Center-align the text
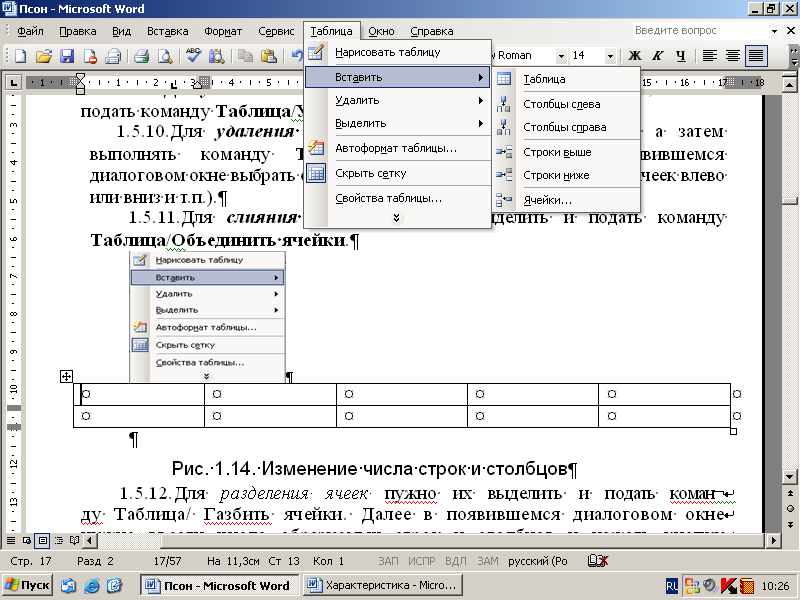Screen dimensions: 800x600 point(733,56)
